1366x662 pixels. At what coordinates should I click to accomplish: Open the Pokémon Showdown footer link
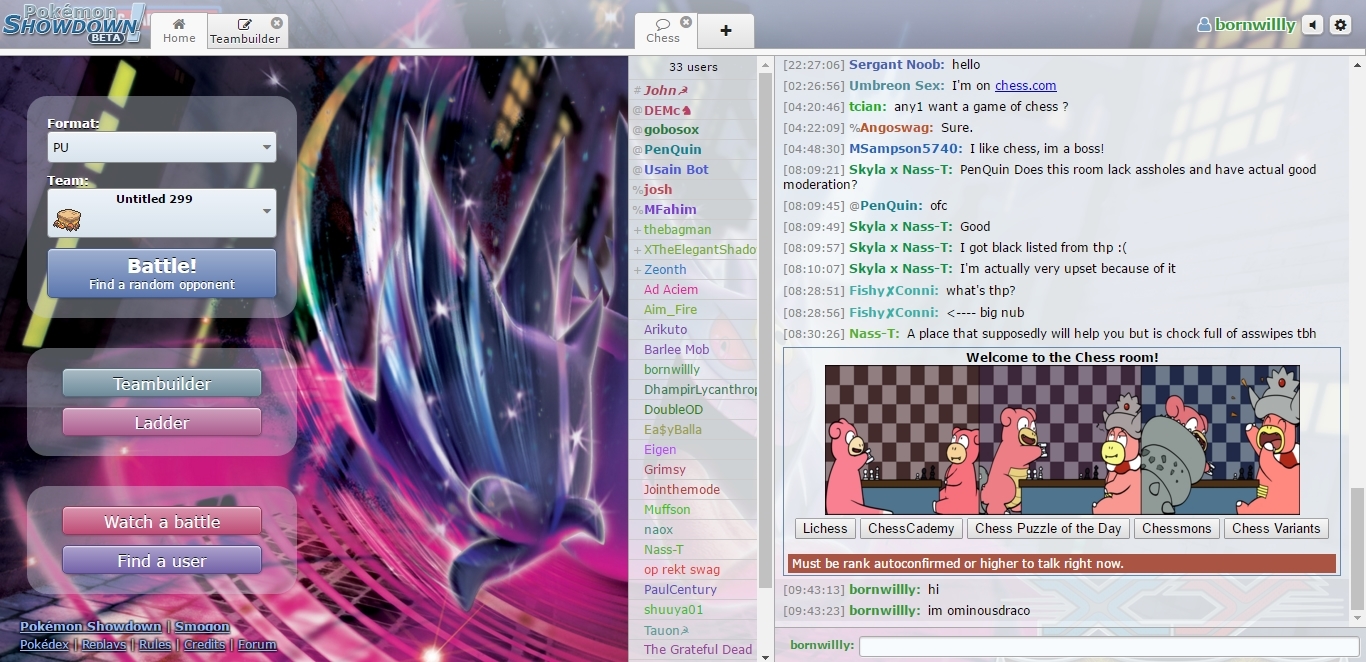(91, 626)
